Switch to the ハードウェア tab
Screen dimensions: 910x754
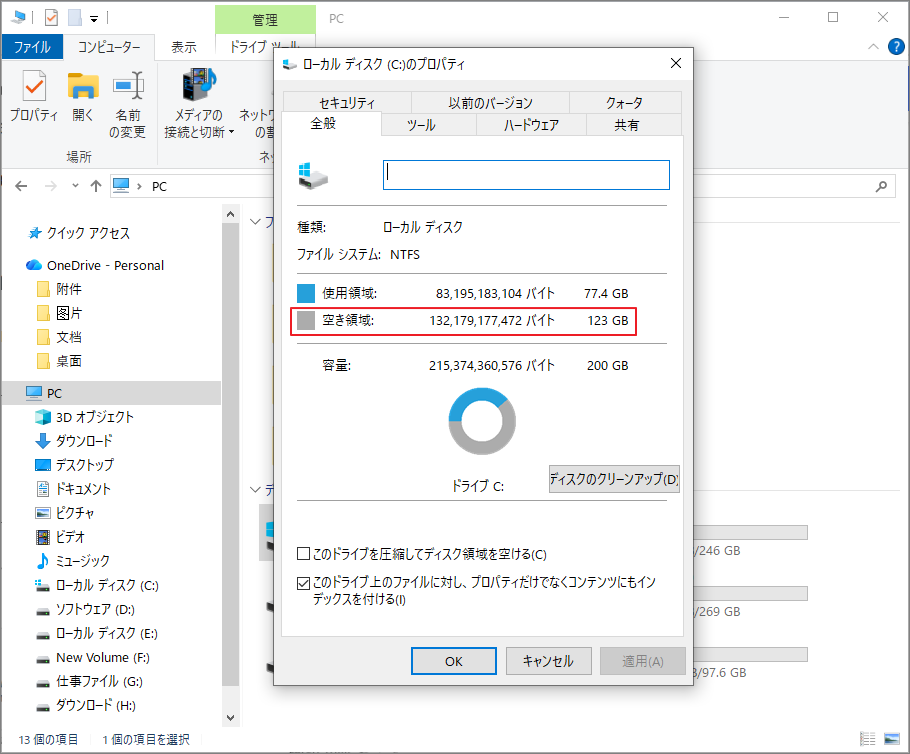[x=532, y=125]
